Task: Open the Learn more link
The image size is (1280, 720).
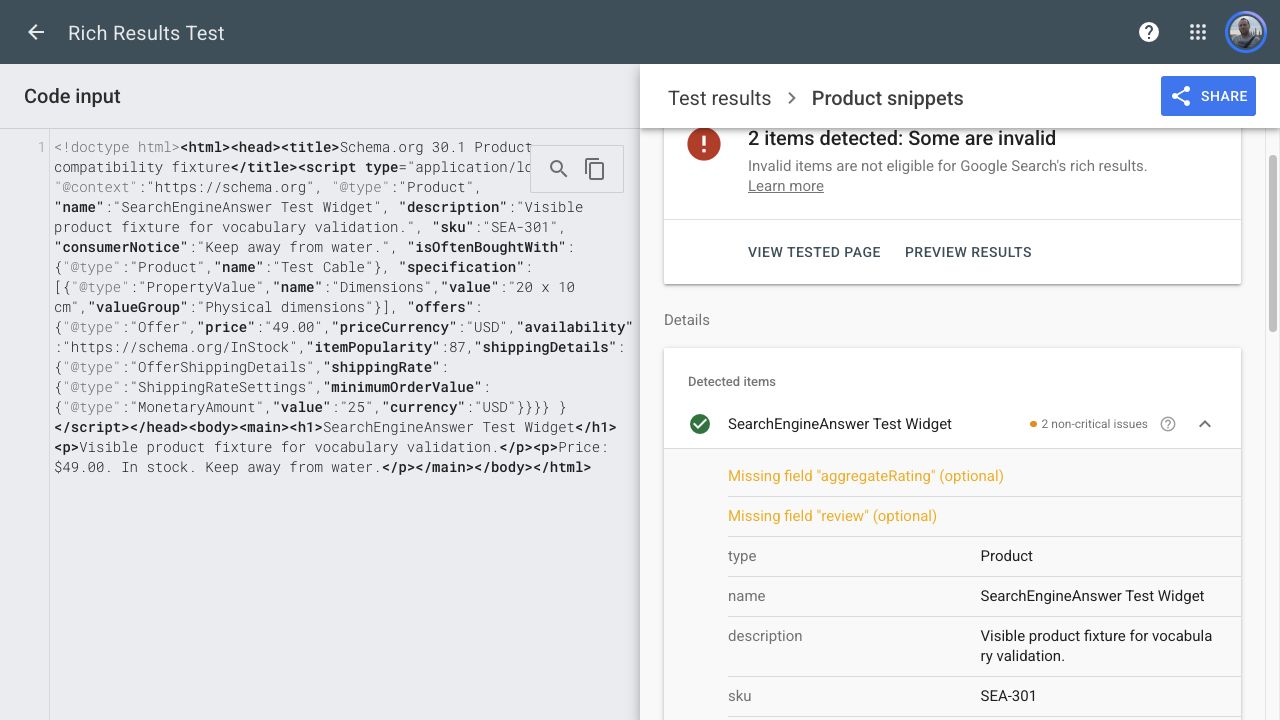Action: coord(786,186)
